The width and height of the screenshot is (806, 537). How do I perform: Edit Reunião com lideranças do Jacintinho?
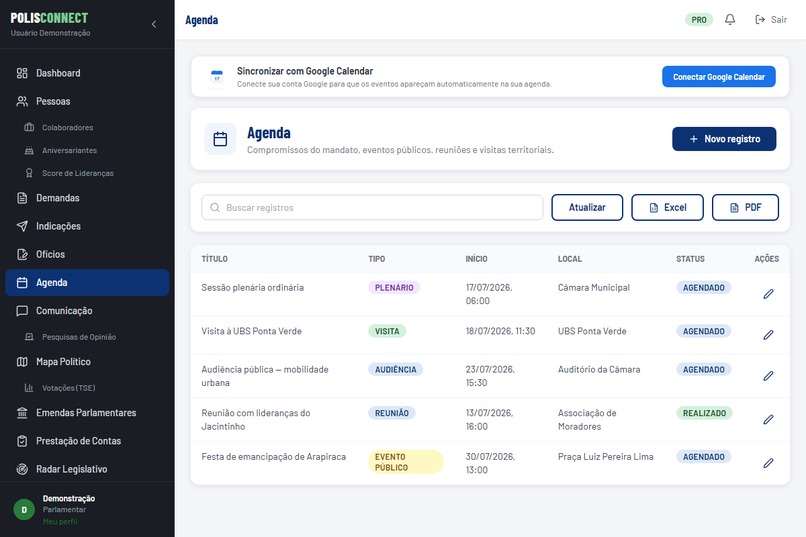768,420
